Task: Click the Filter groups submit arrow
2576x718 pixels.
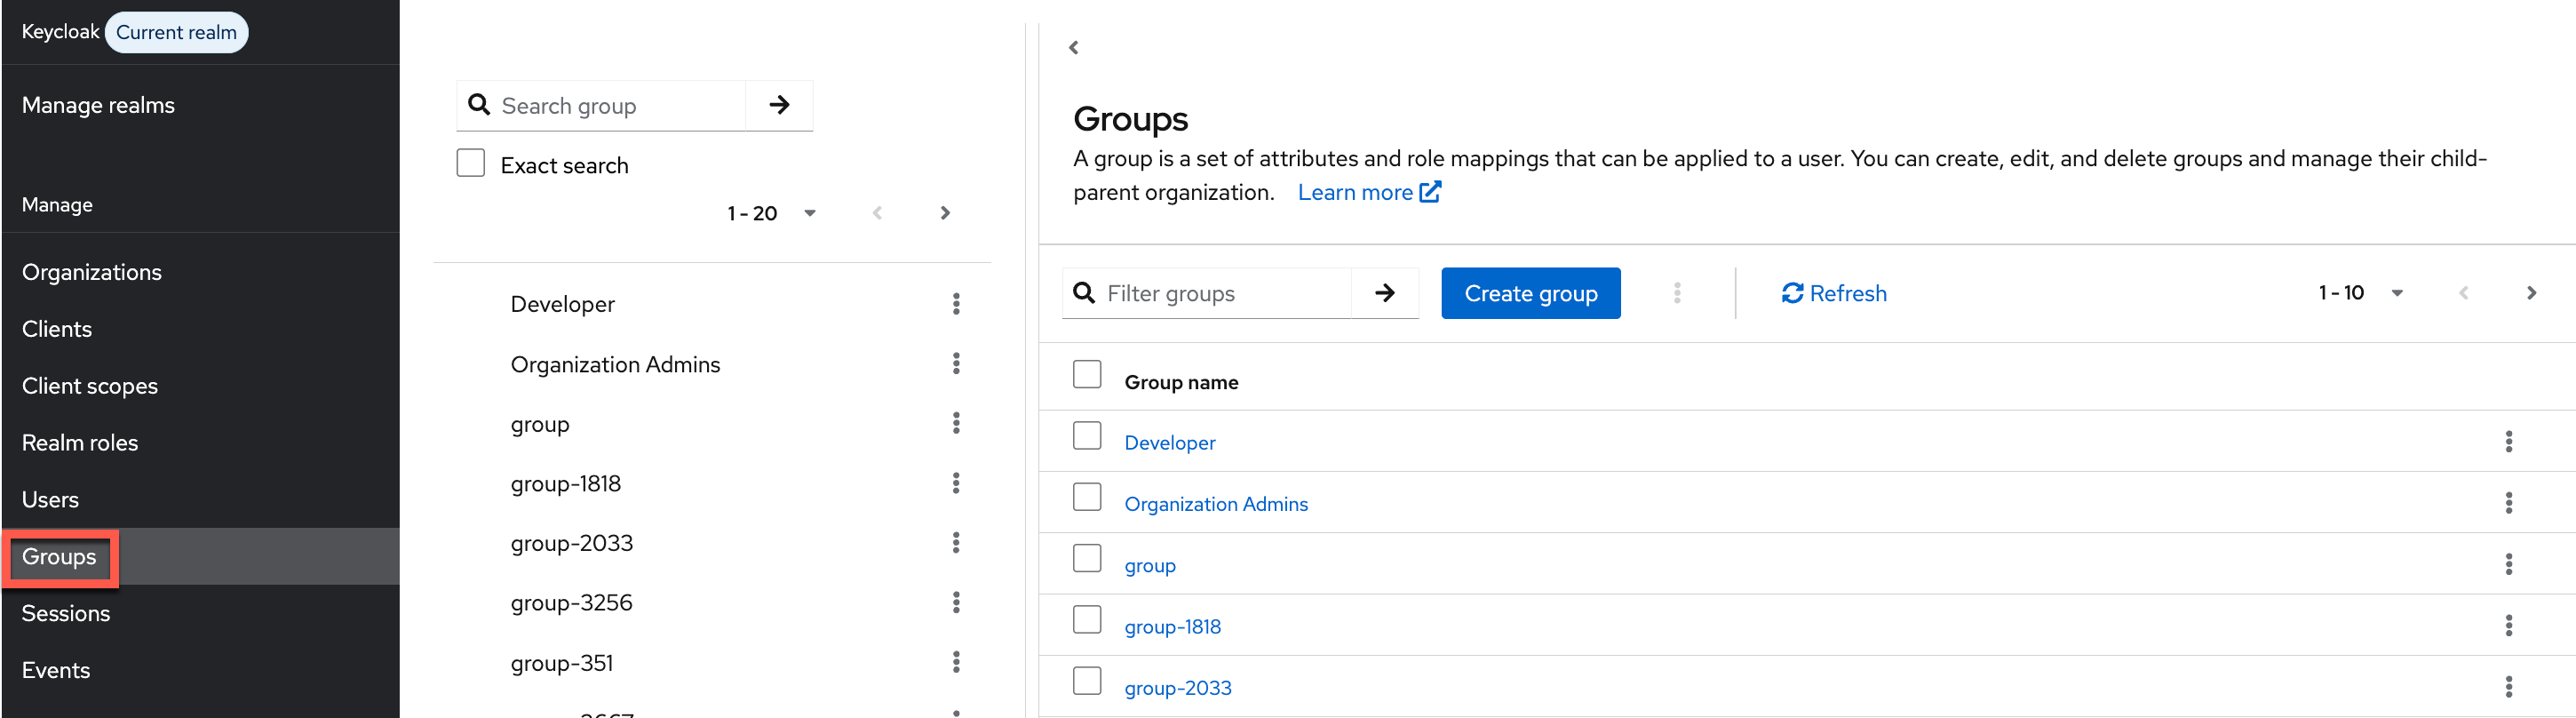Action: point(1384,293)
